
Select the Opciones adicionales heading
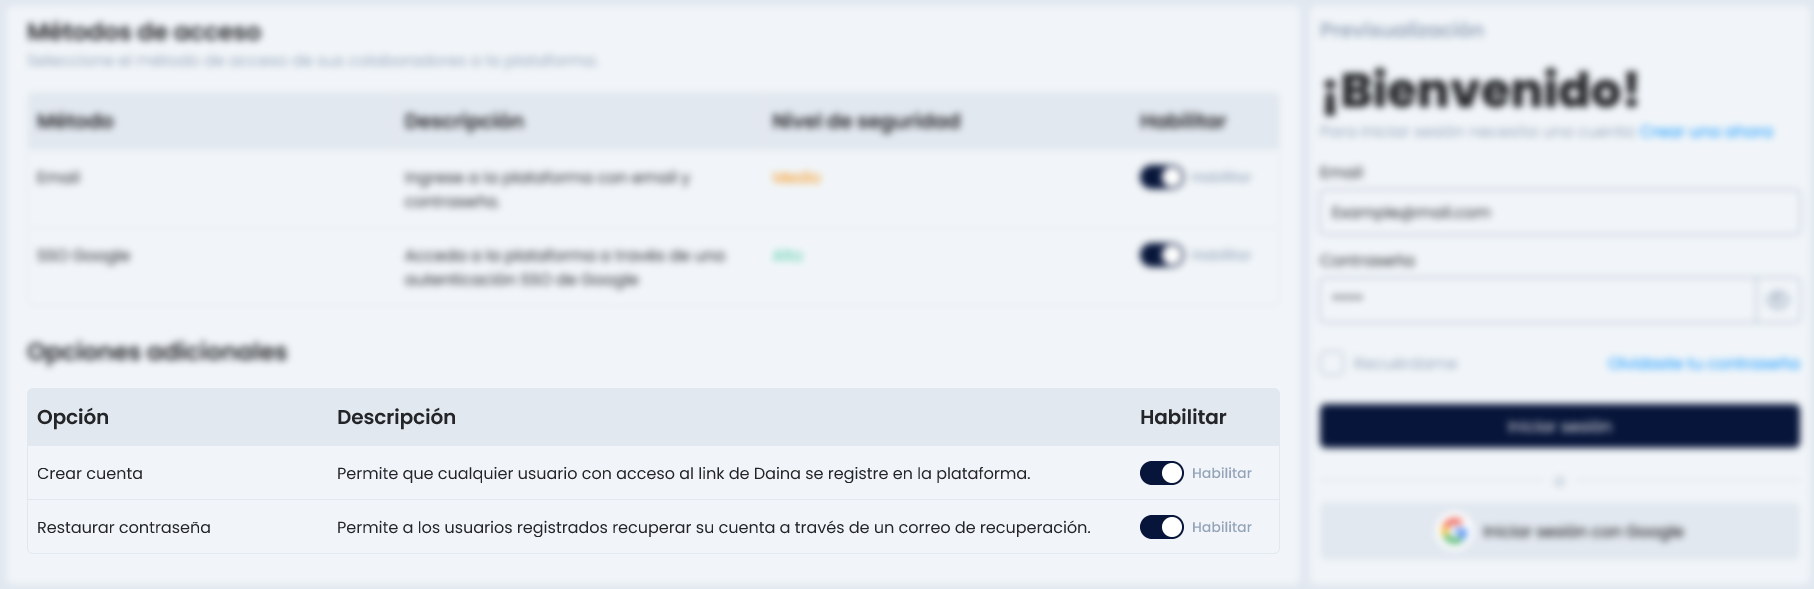tap(158, 352)
